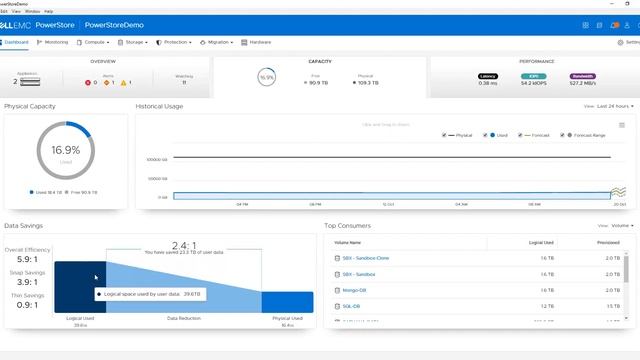Click the Protection shield icon
Screen dimensions: 640x360
(x=159, y=42)
